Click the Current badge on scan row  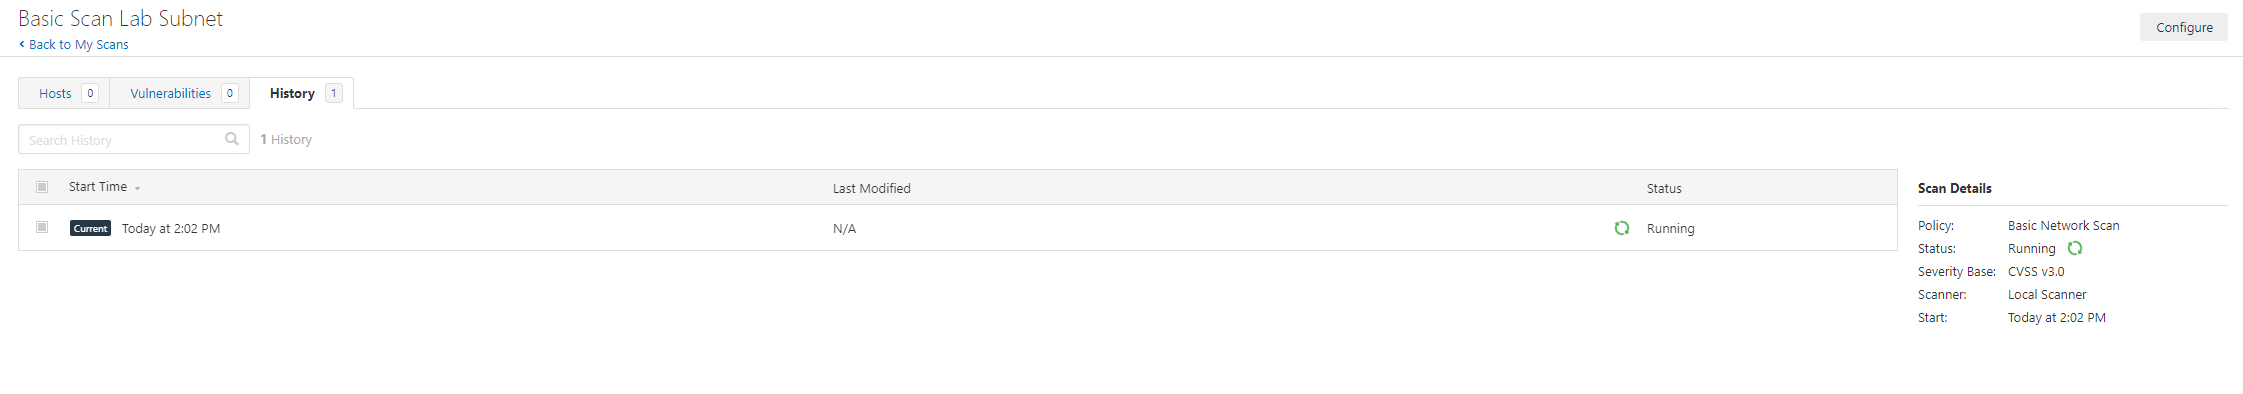click(x=90, y=228)
